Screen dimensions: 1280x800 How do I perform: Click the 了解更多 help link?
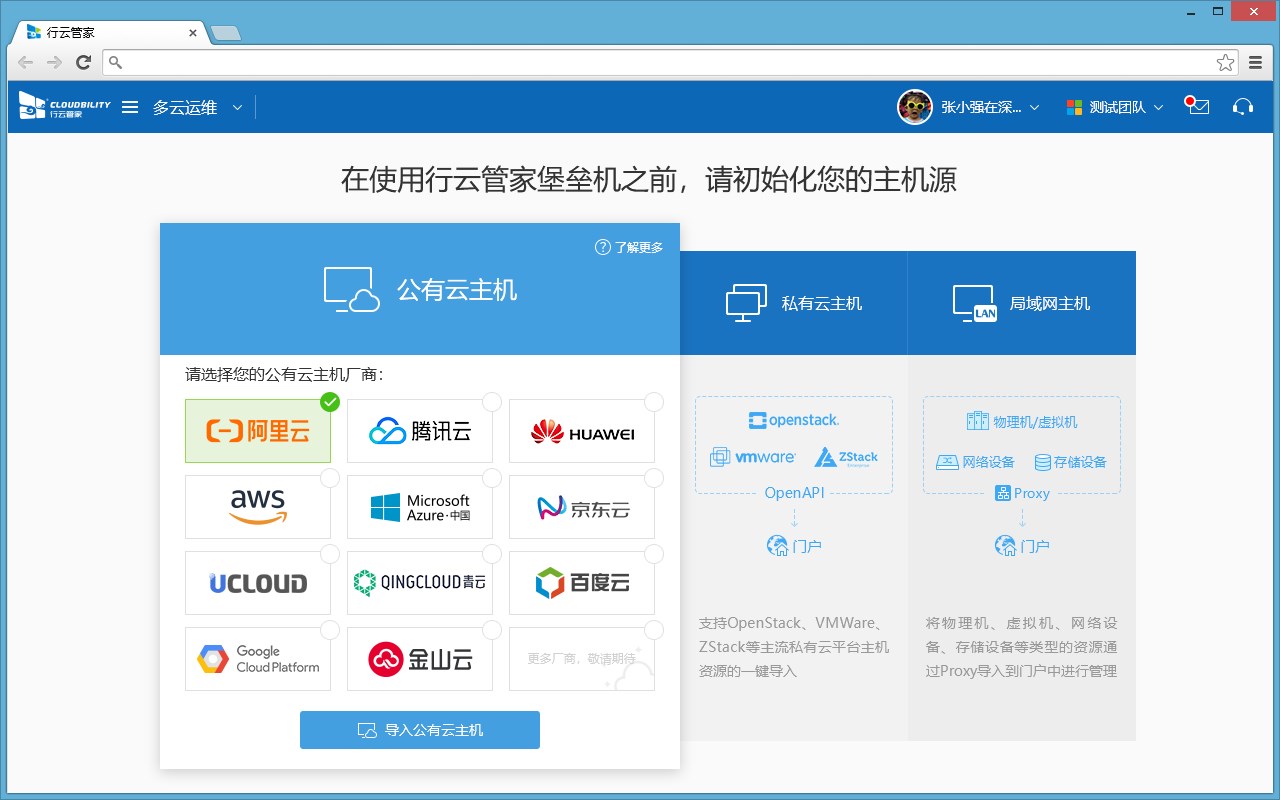[629, 247]
